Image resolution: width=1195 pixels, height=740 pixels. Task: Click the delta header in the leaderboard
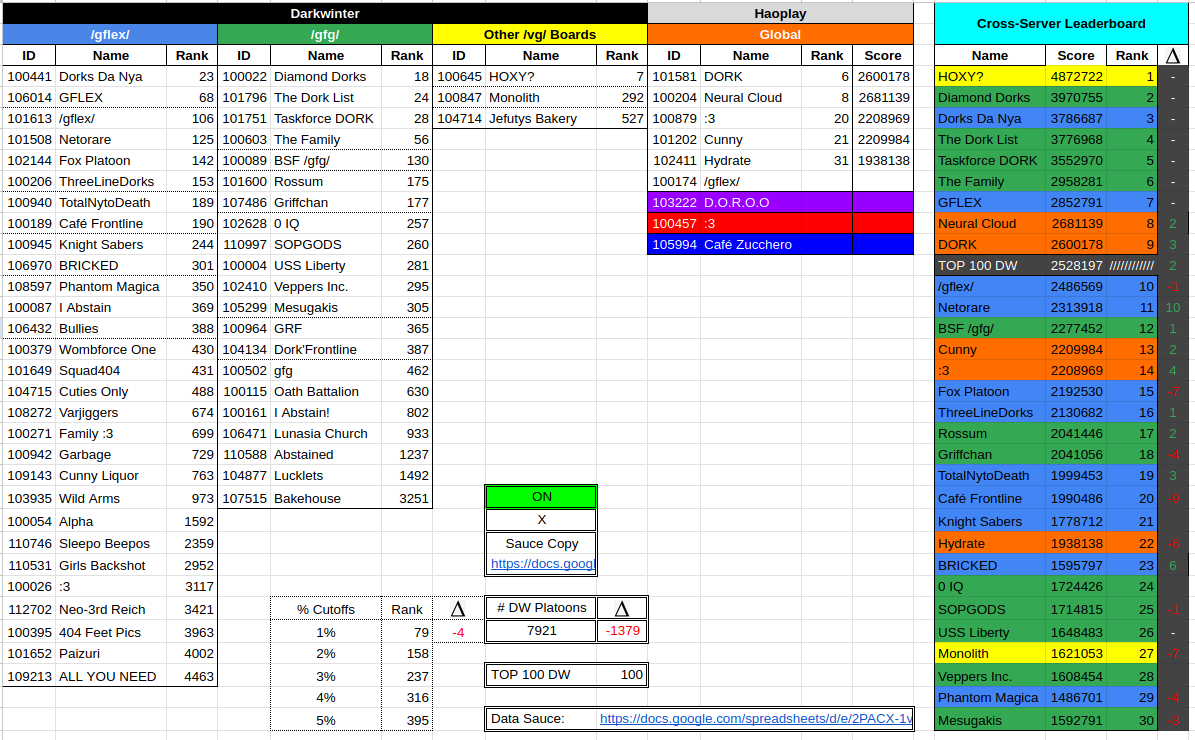(x=1172, y=56)
